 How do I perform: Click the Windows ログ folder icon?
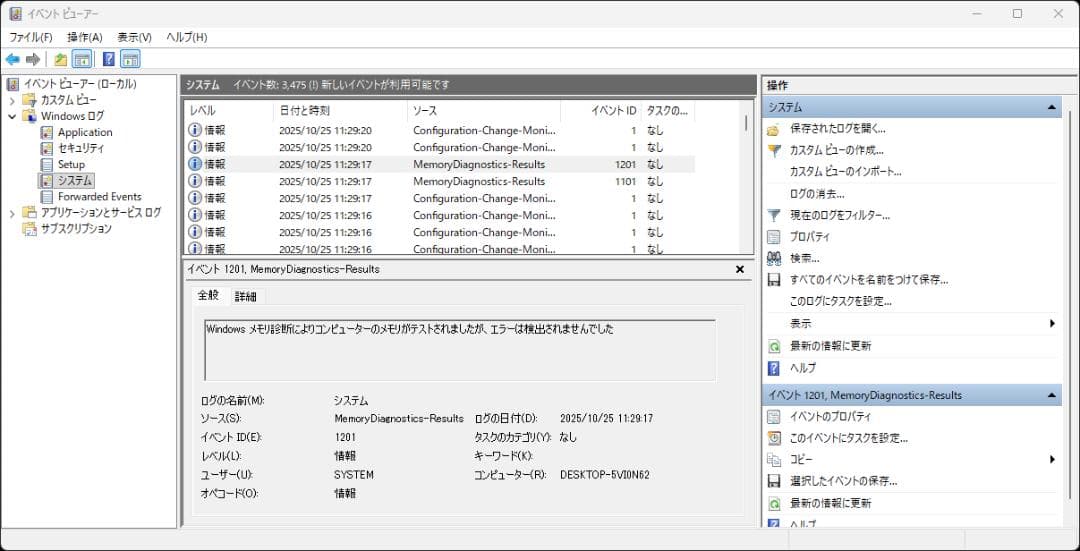tap(30, 116)
